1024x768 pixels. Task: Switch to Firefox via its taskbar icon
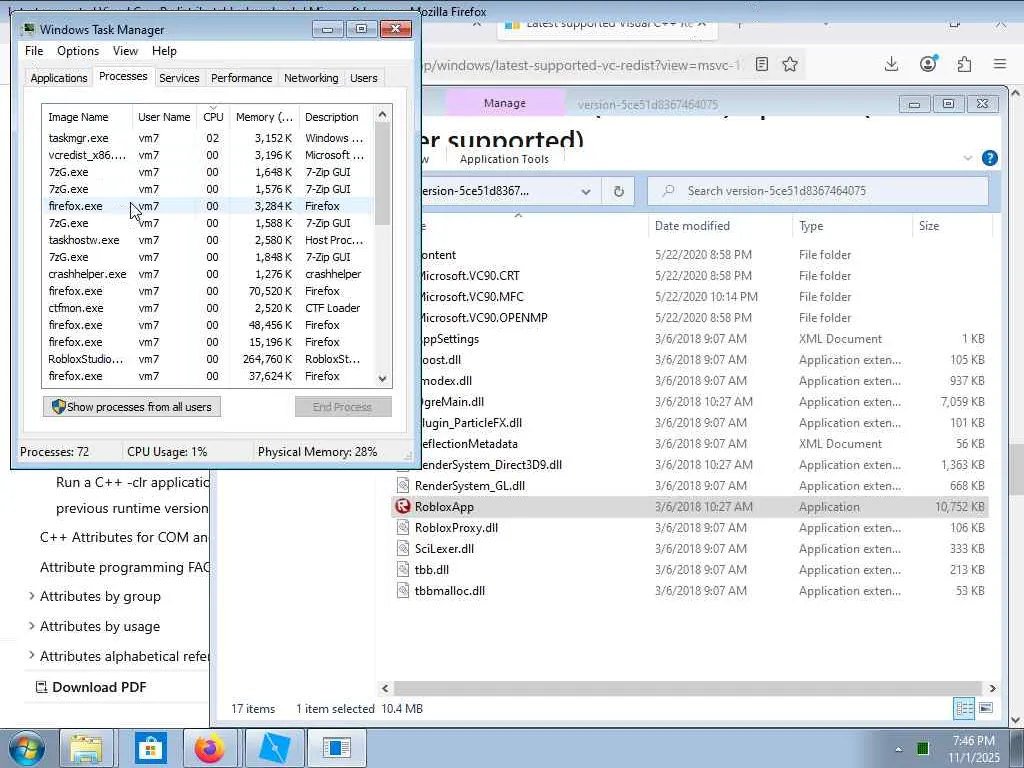(210, 748)
